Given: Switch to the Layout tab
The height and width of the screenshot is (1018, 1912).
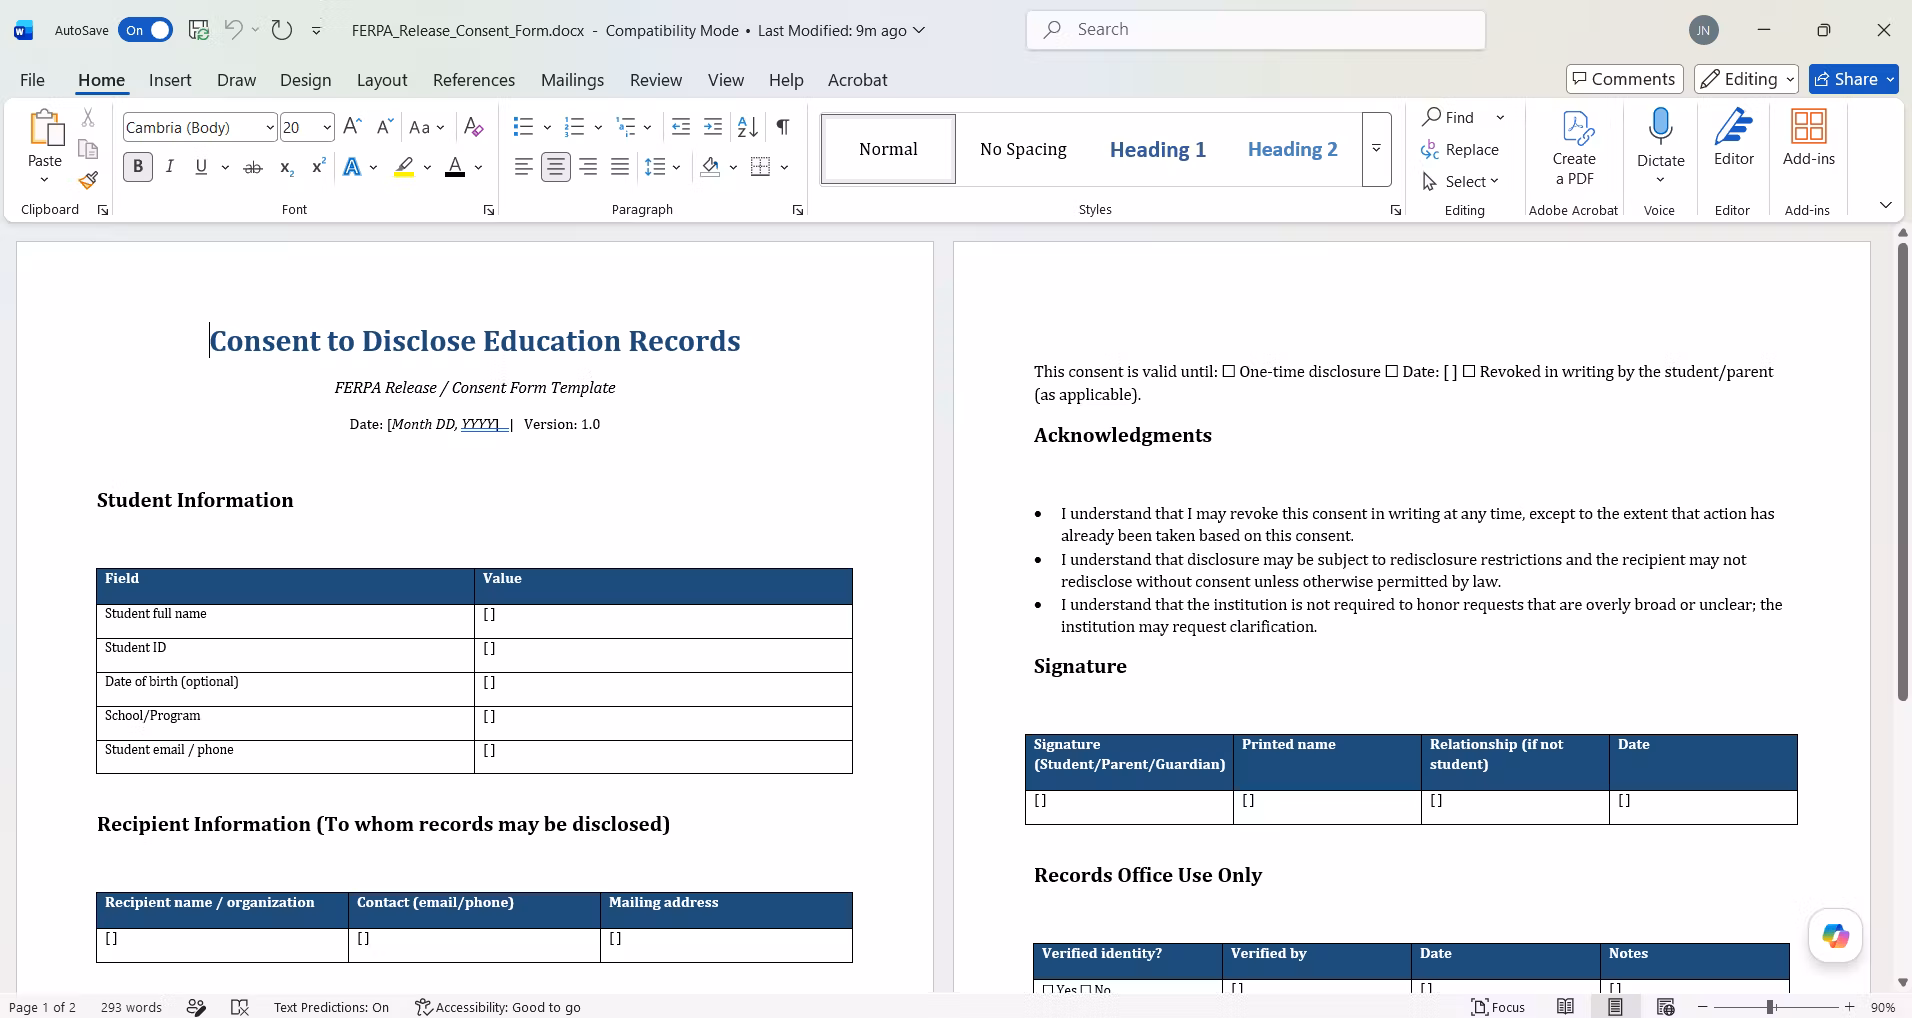Looking at the screenshot, I should (x=382, y=80).
